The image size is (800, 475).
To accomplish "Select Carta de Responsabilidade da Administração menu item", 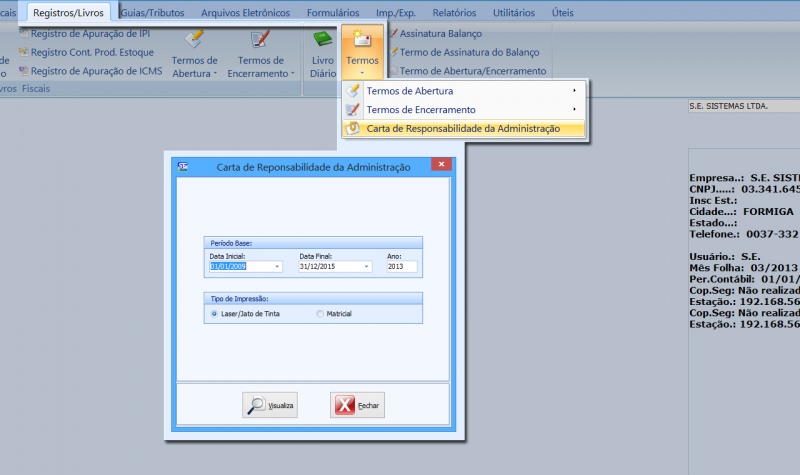I will (462, 129).
